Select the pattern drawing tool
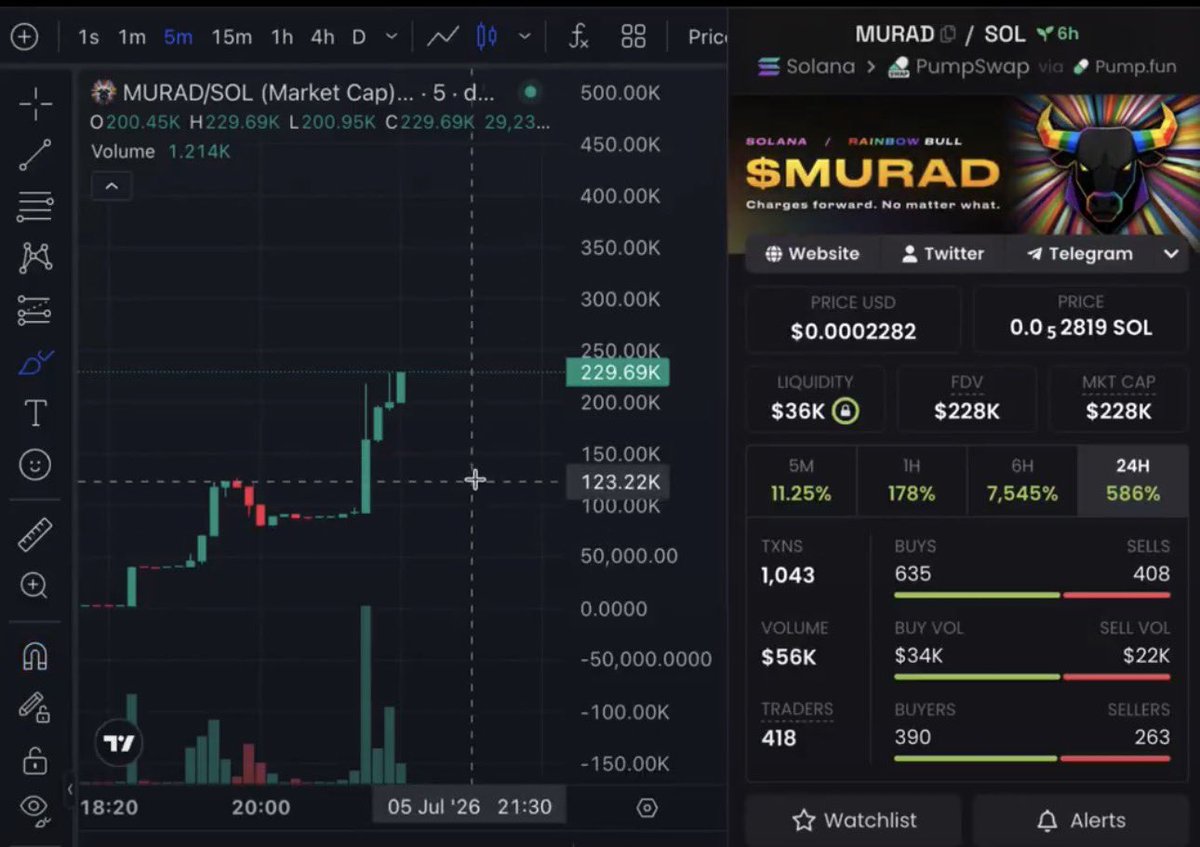The width and height of the screenshot is (1200, 847). pyautogui.click(x=35, y=258)
